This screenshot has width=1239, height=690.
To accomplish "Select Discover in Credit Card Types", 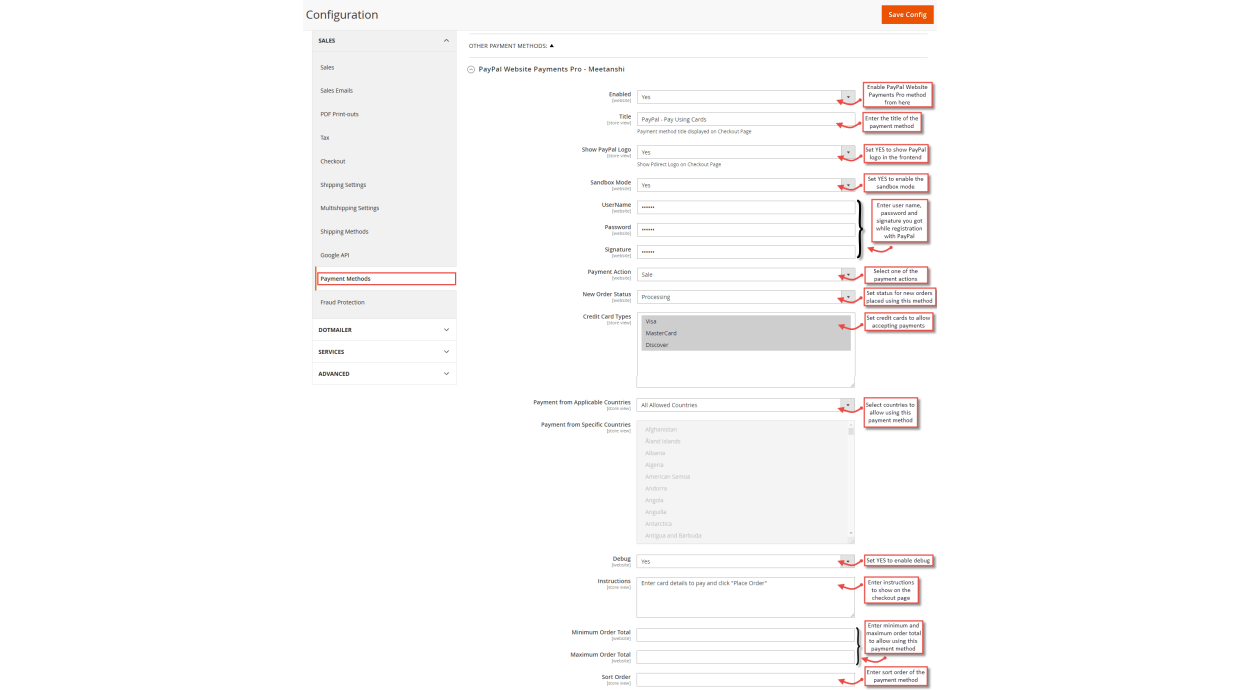I will pyautogui.click(x=746, y=345).
